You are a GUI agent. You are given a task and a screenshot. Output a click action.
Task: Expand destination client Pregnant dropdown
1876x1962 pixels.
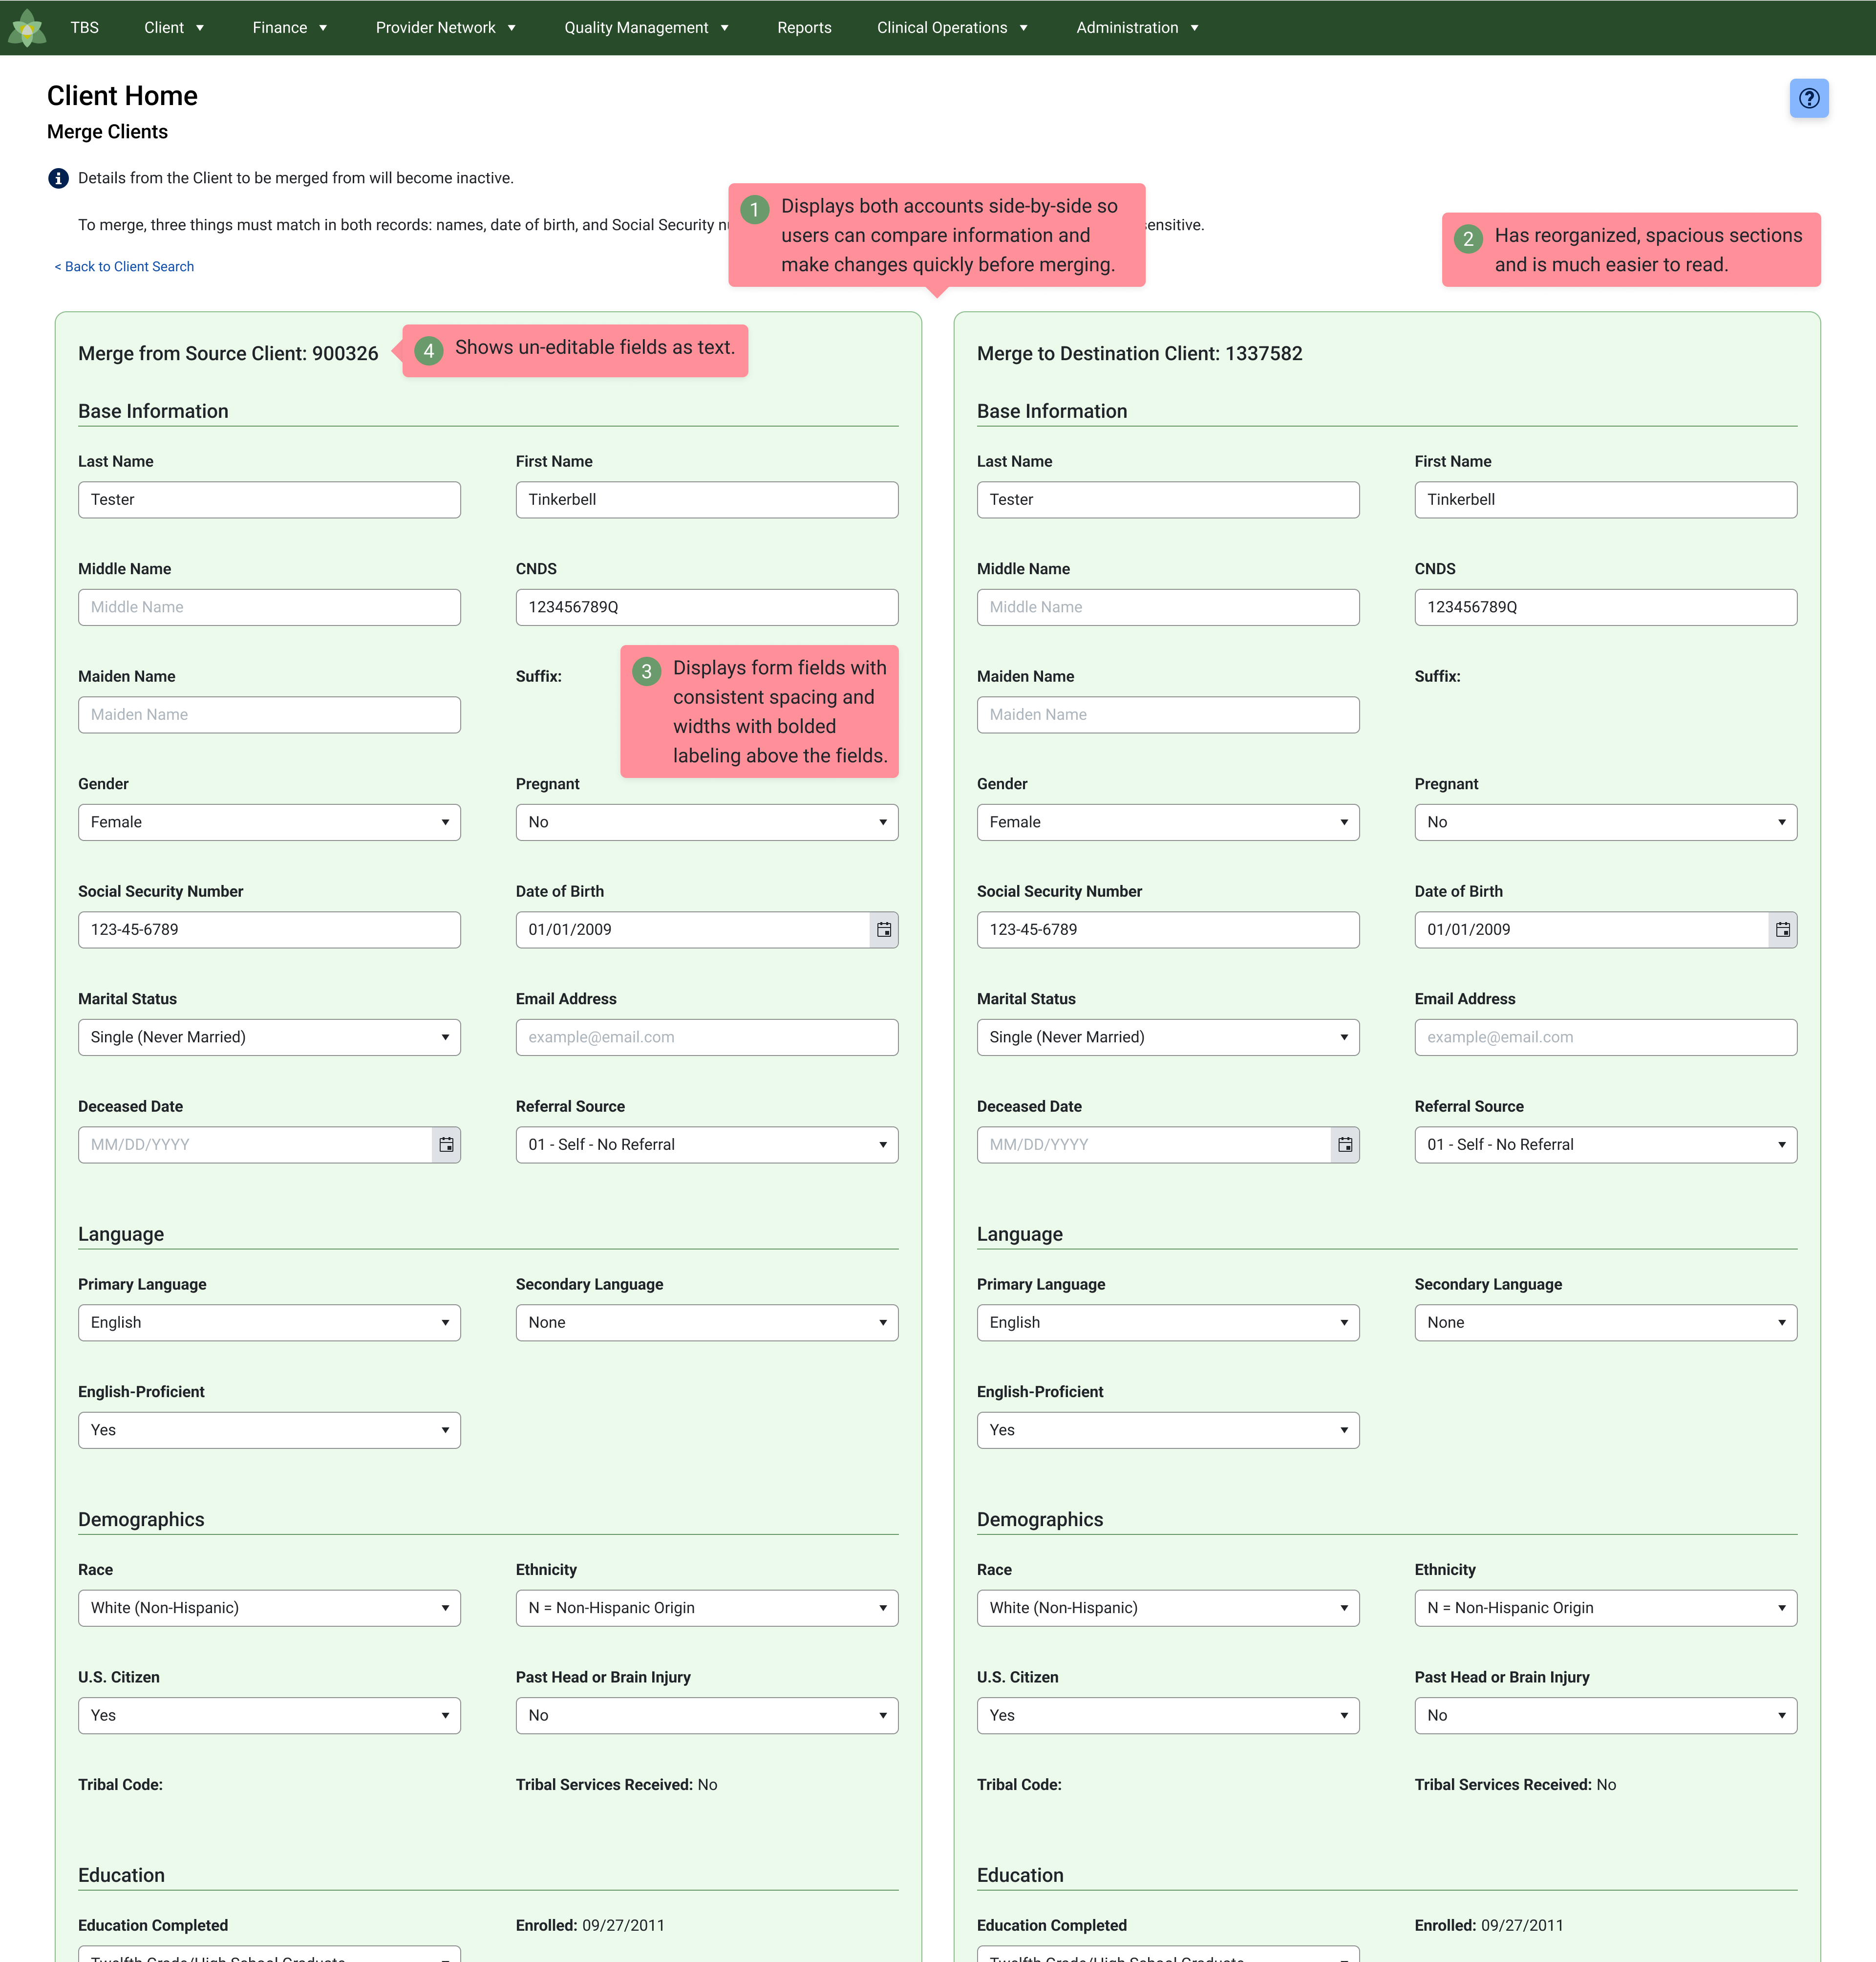(x=1606, y=822)
